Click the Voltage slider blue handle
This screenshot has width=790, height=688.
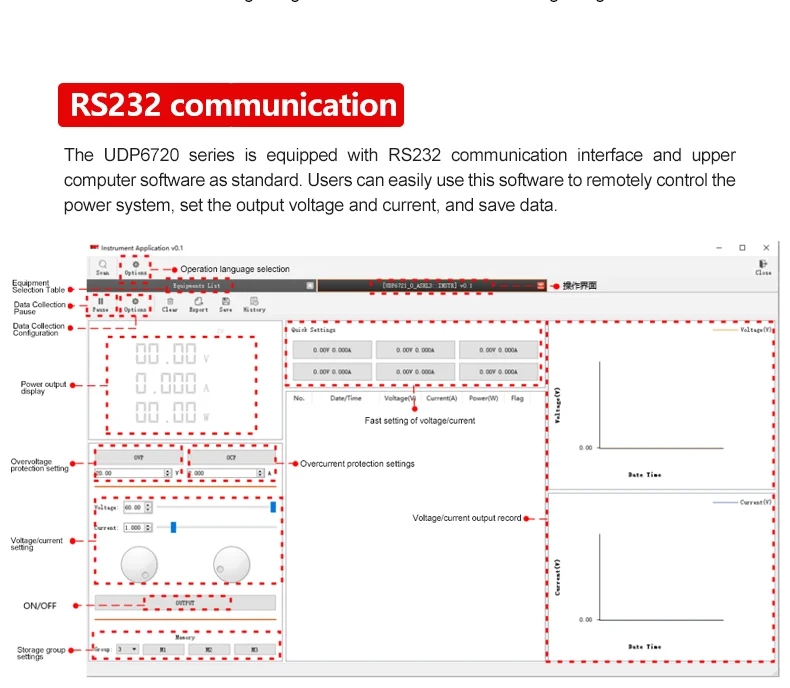[x=273, y=507]
